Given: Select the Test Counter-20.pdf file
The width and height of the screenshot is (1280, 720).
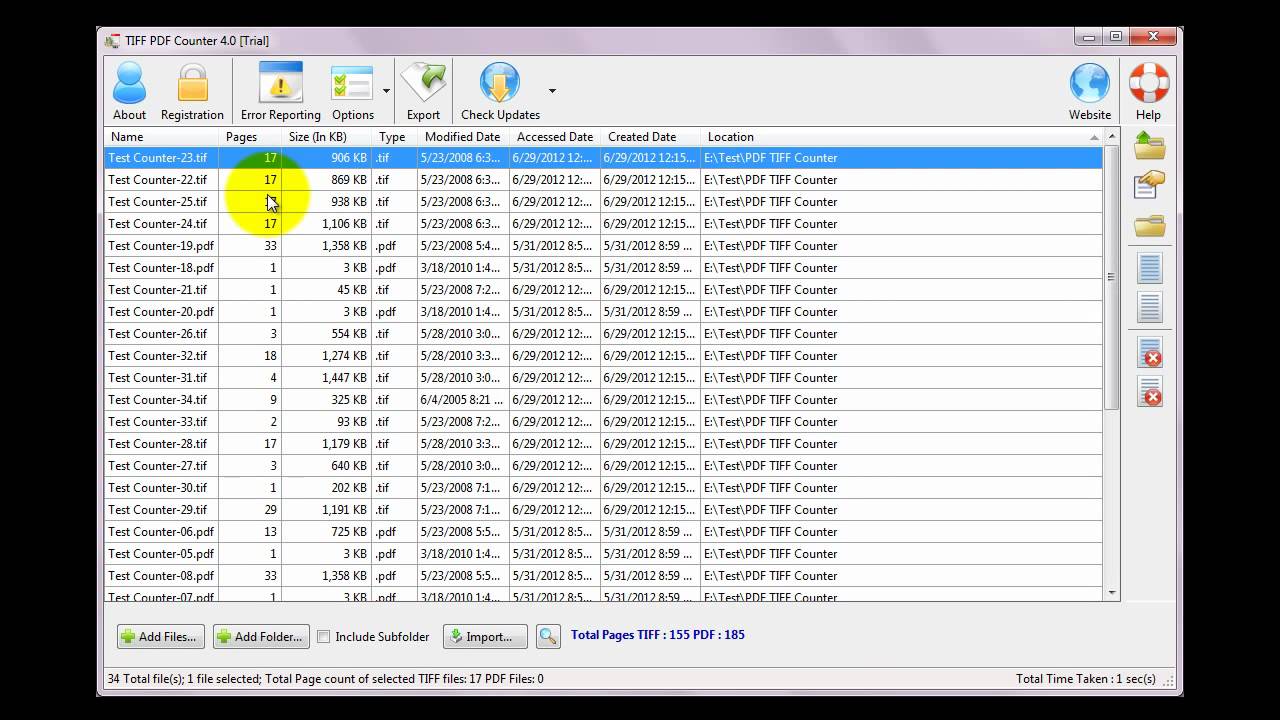Looking at the screenshot, I should [603, 312].
